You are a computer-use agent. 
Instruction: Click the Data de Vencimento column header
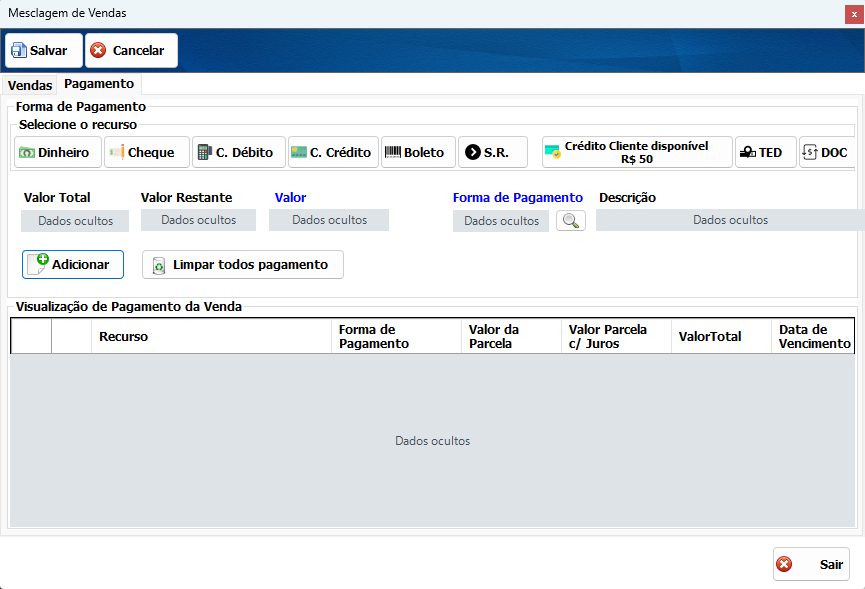point(813,336)
